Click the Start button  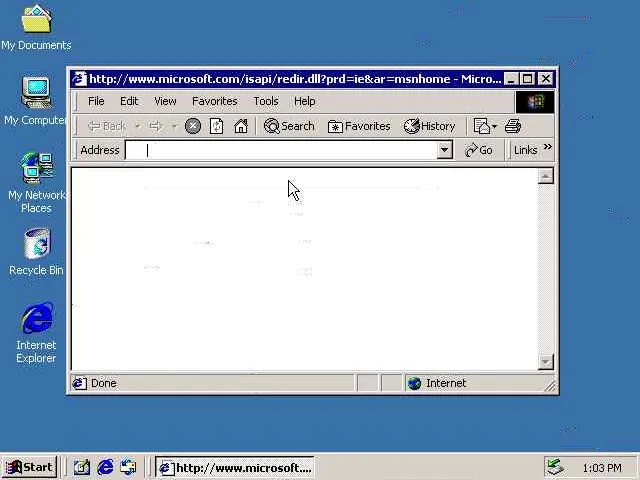tap(29, 467)
